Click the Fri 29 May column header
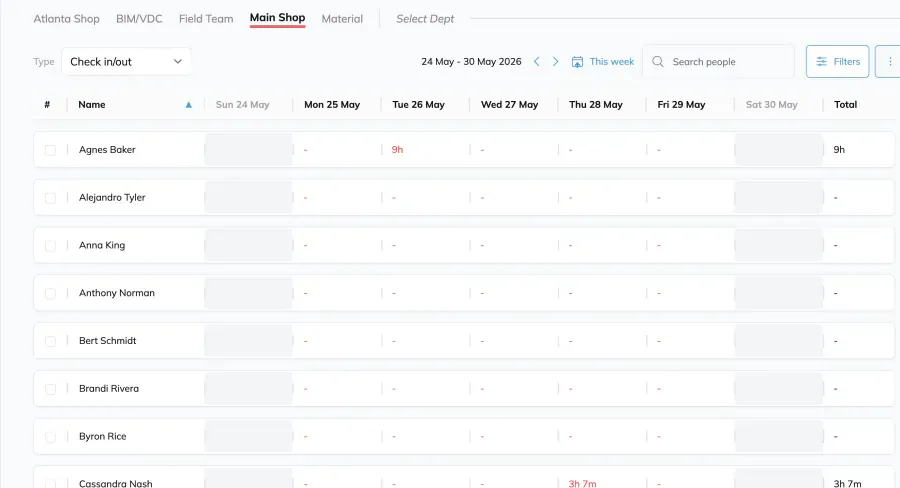This screenshot has width=900, height=488. pyautogui.click(x=681, y=104)
